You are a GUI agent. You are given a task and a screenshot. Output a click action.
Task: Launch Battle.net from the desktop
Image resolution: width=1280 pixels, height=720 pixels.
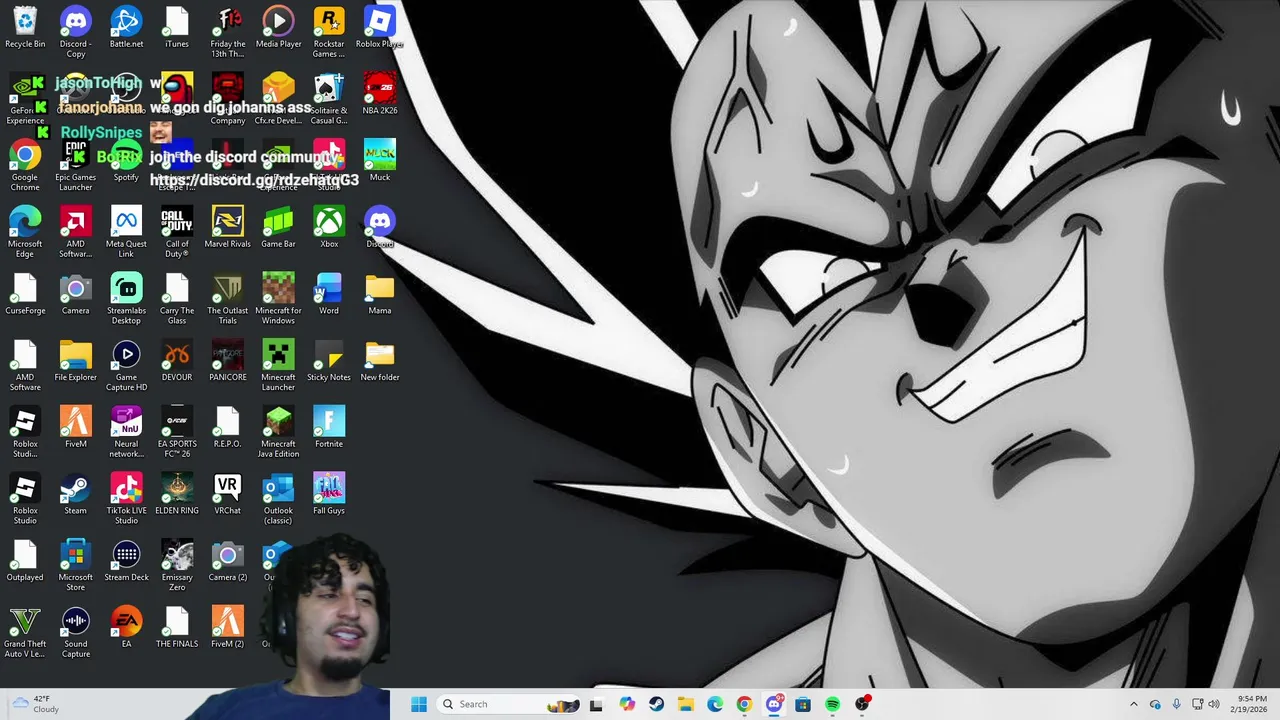[126, 27]
